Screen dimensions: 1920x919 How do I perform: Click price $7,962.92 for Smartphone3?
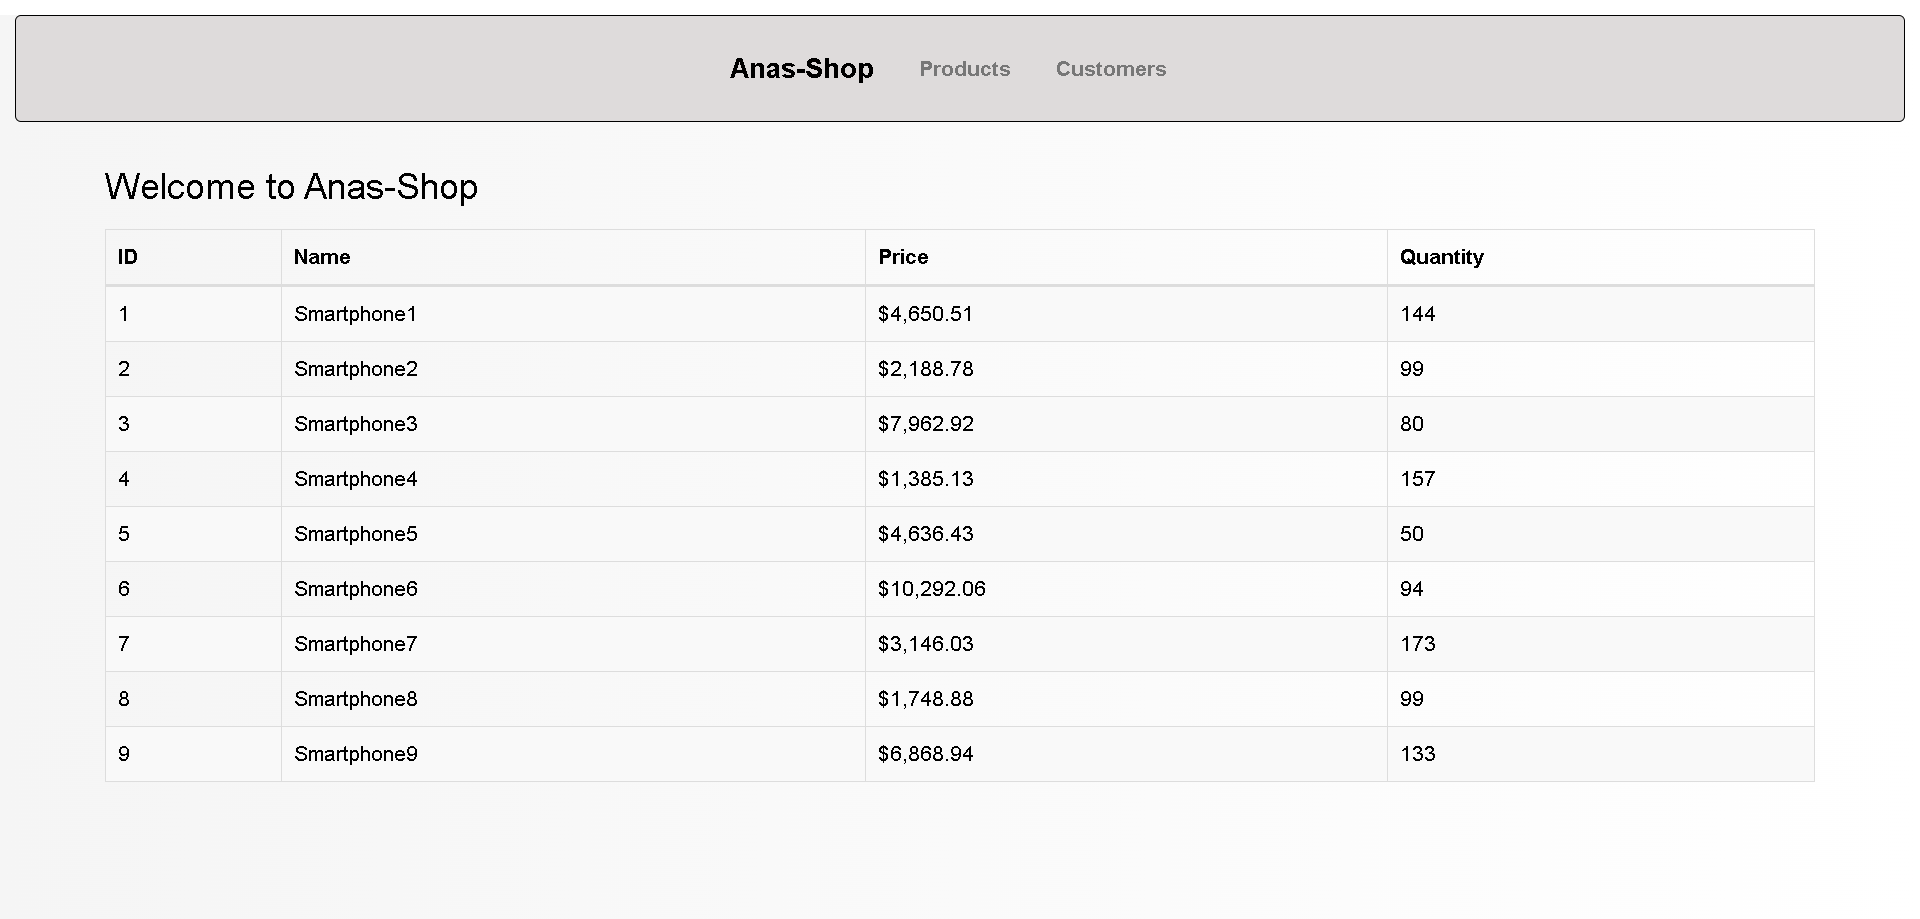pyautogui.click(x=925, y=424)
